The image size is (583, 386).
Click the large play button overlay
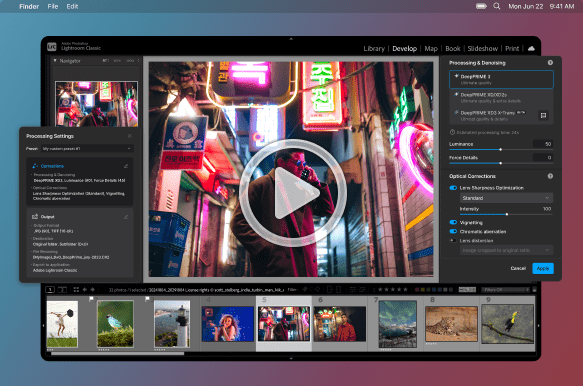pyautogui.click(x=293, y=193)
